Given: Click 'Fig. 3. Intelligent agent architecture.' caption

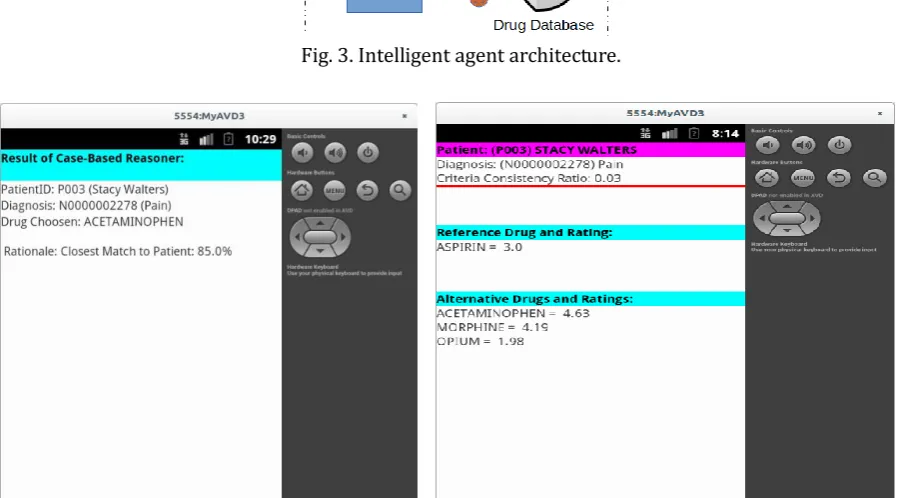Looking at the screenshot, I should tap(461, 56).
